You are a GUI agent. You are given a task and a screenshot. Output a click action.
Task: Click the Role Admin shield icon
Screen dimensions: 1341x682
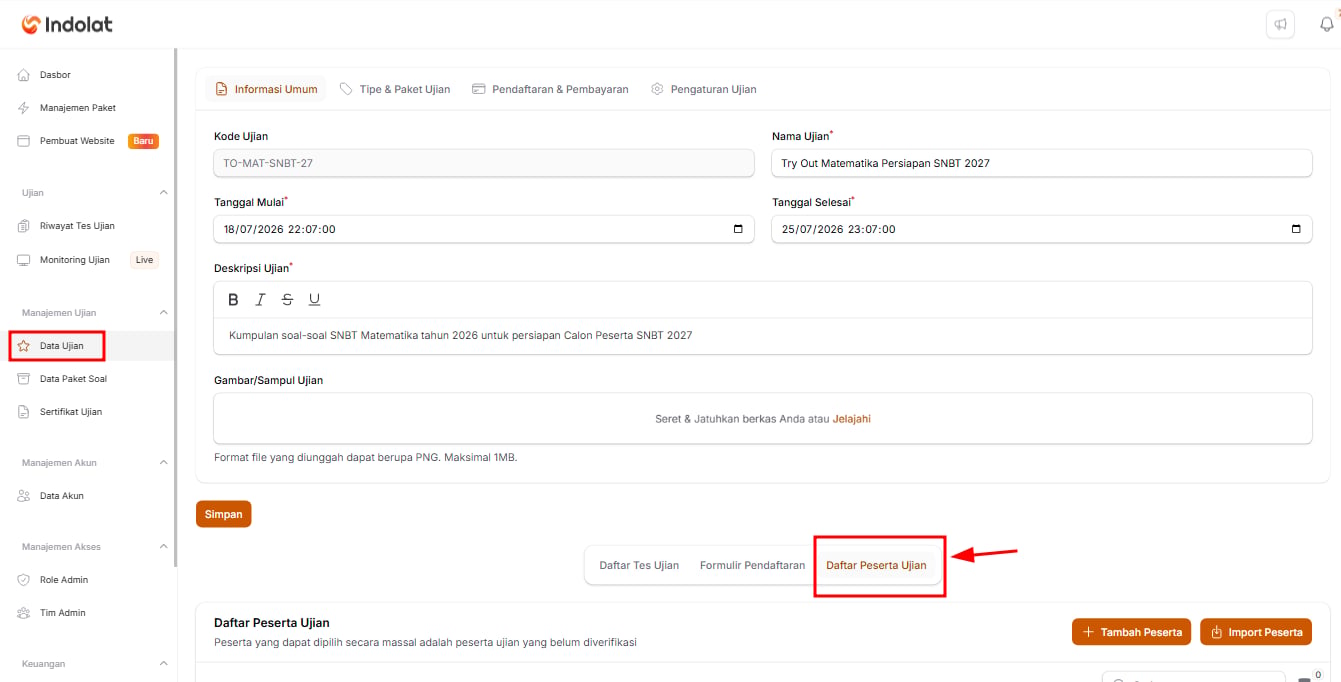click(x=24, y=580)
